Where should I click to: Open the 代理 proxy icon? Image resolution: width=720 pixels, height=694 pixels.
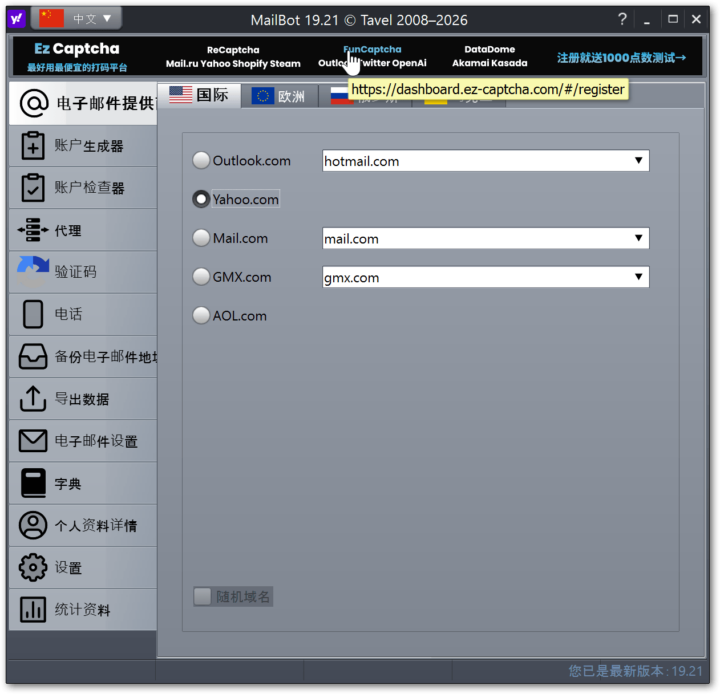[x=33, y=230]
